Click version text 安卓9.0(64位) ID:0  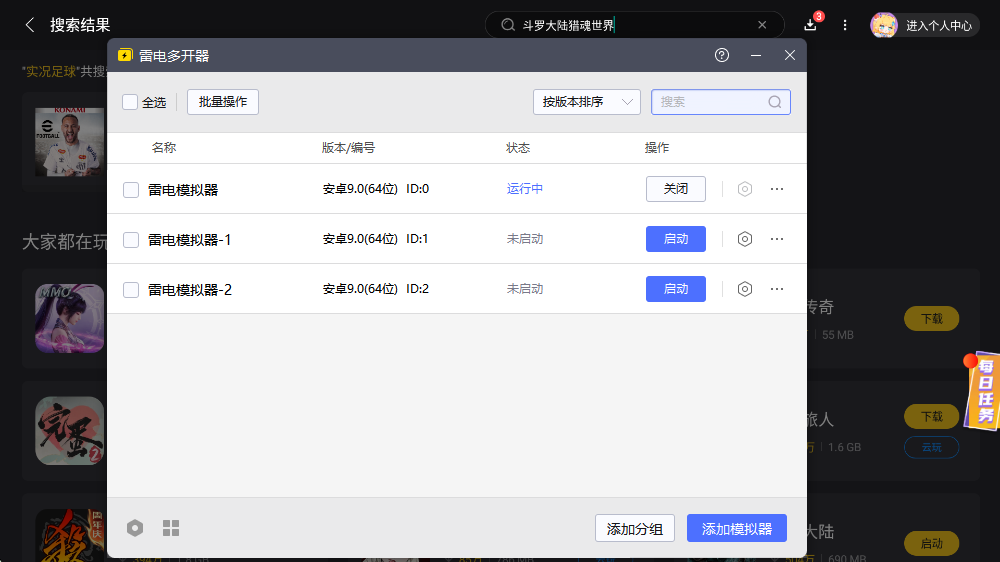[x=376, y=189]
